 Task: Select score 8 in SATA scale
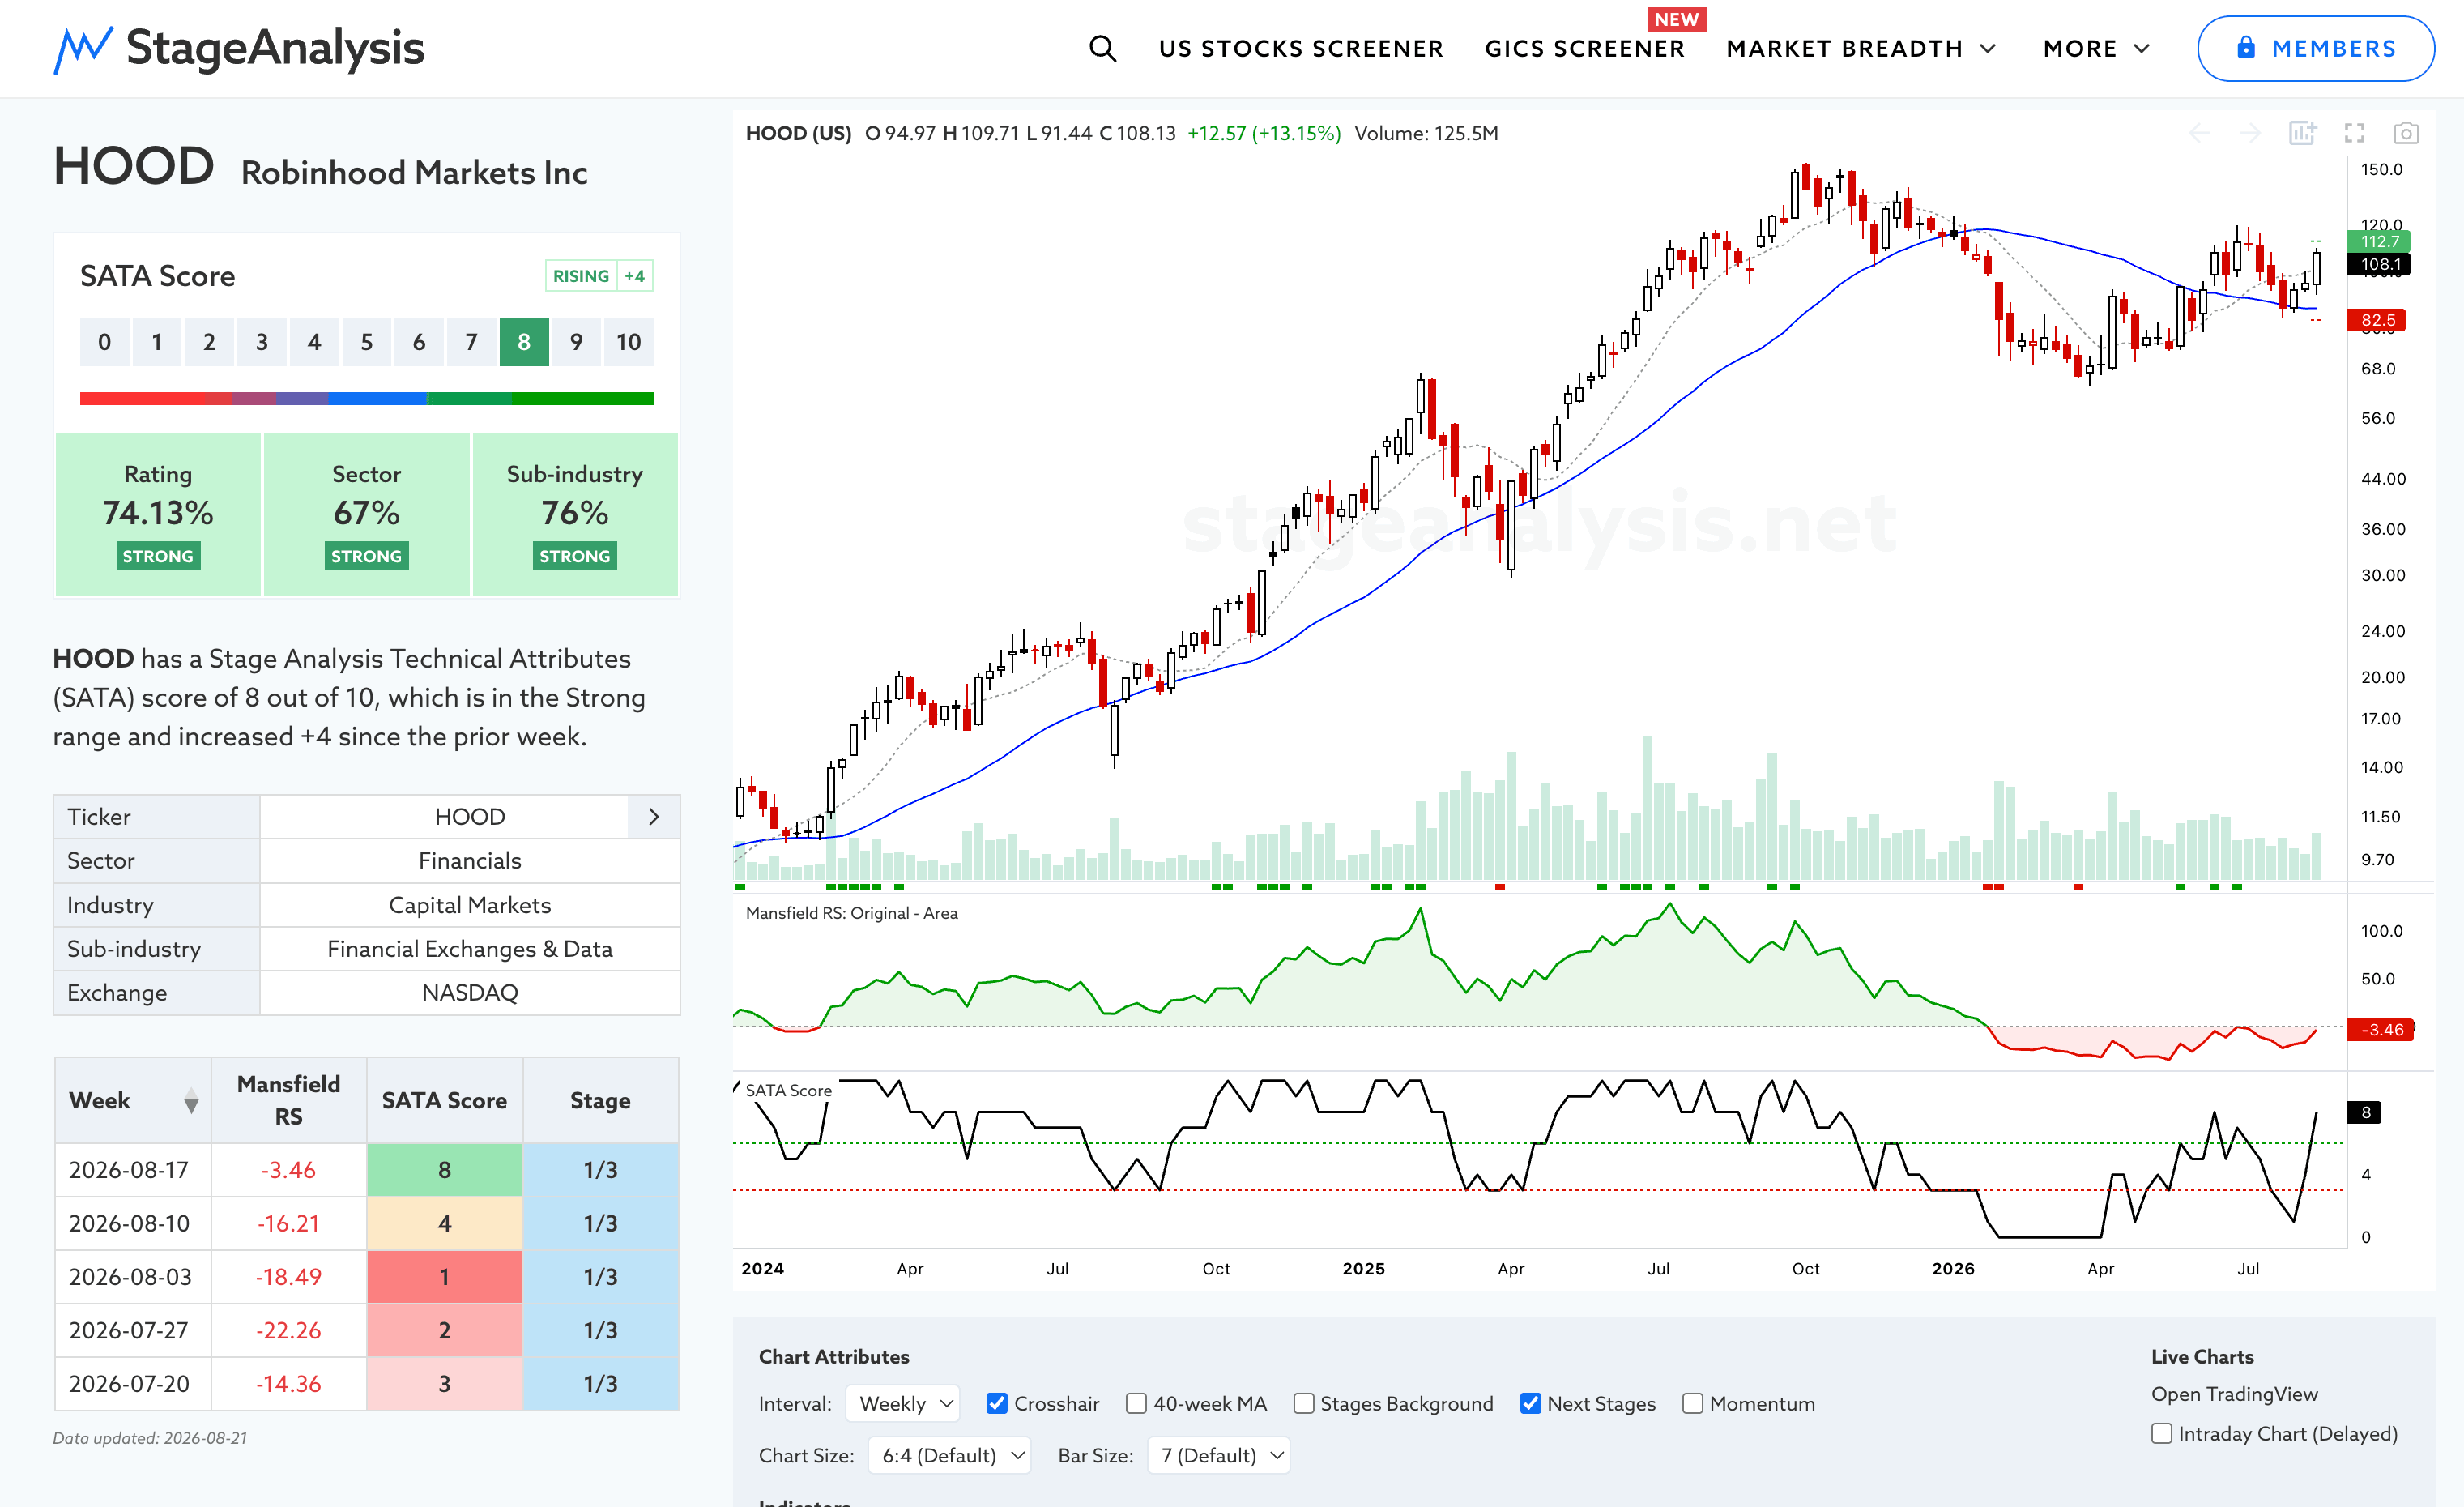[x=524, y=342]
